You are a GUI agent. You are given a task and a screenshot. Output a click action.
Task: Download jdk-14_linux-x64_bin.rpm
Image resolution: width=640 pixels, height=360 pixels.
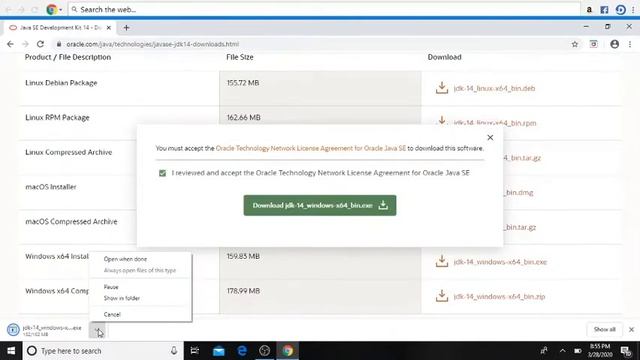tap(495, 123)
